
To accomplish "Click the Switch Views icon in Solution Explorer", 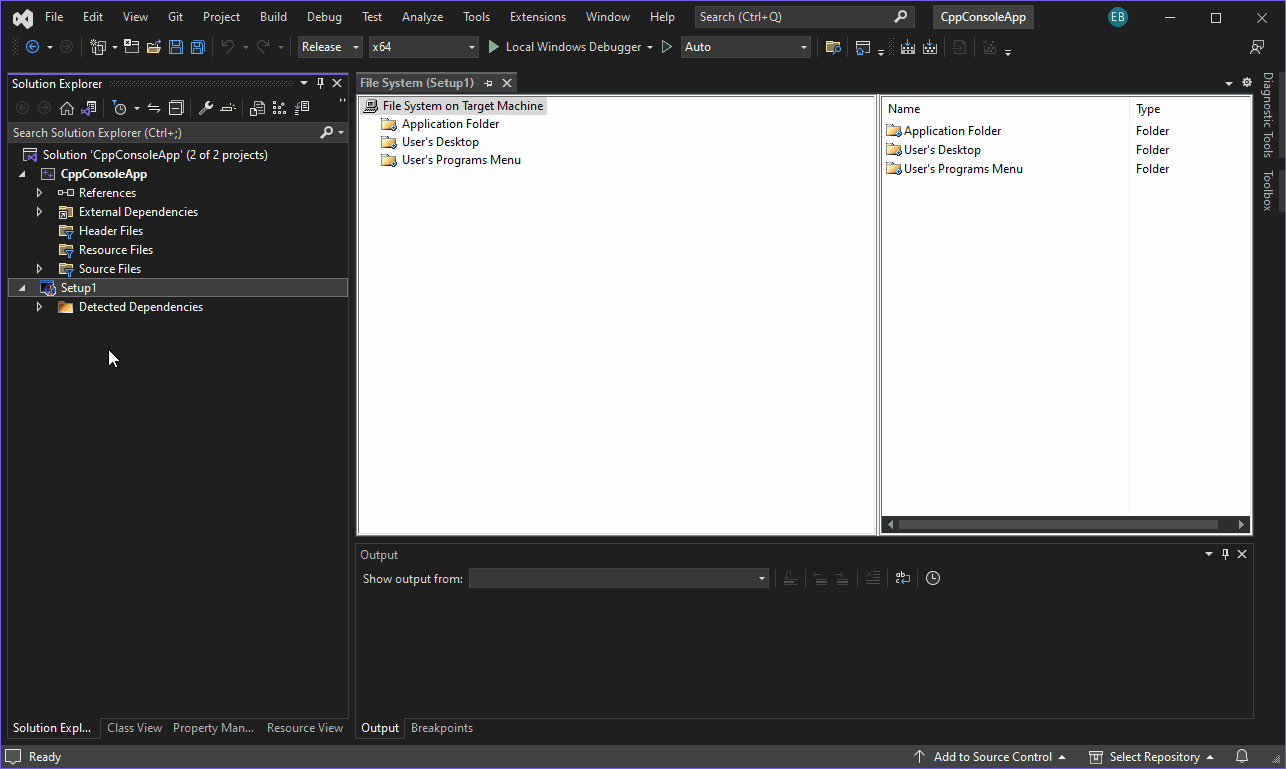I will pos(88,108).
